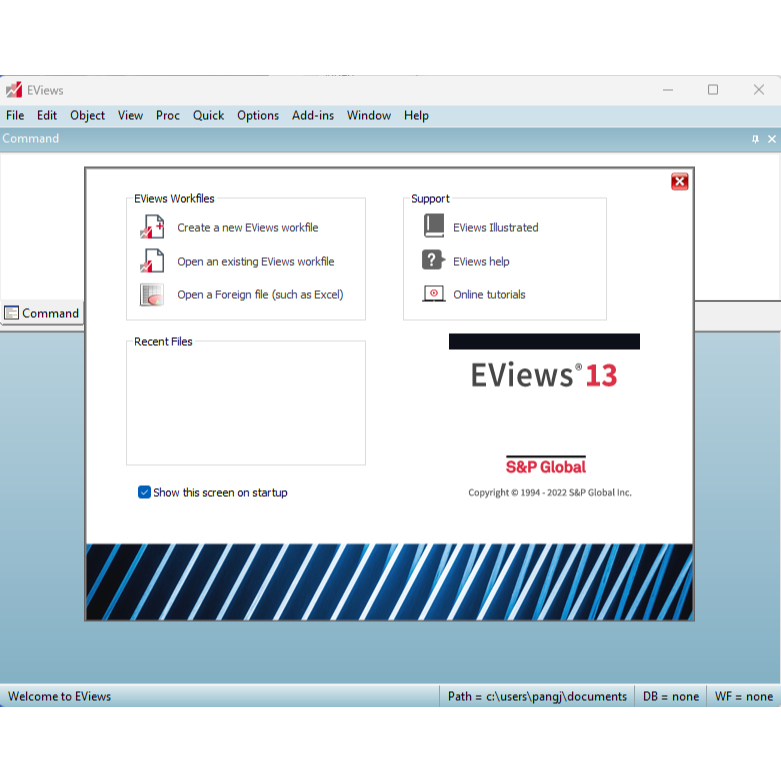Click the DB = none status indicator
The height and width of the screenshot is (781, 781).
pyautogui.click(x=670, y=696)
